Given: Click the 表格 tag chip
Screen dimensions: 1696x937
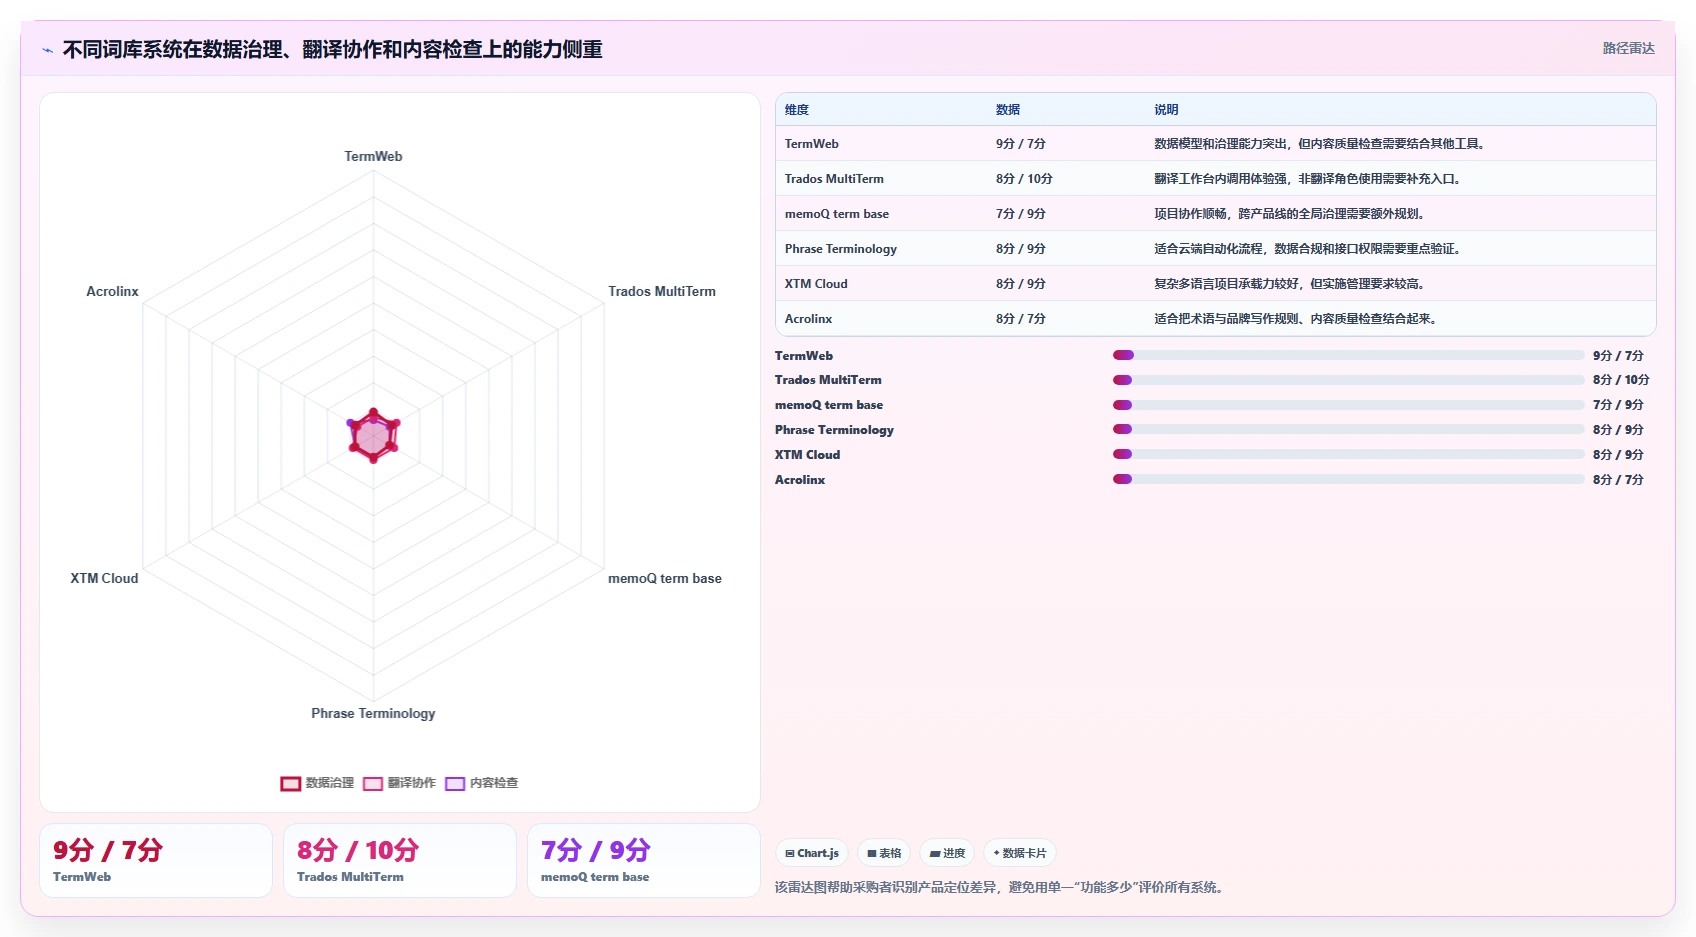Looking at the screenshot, I should coord(884,853).
